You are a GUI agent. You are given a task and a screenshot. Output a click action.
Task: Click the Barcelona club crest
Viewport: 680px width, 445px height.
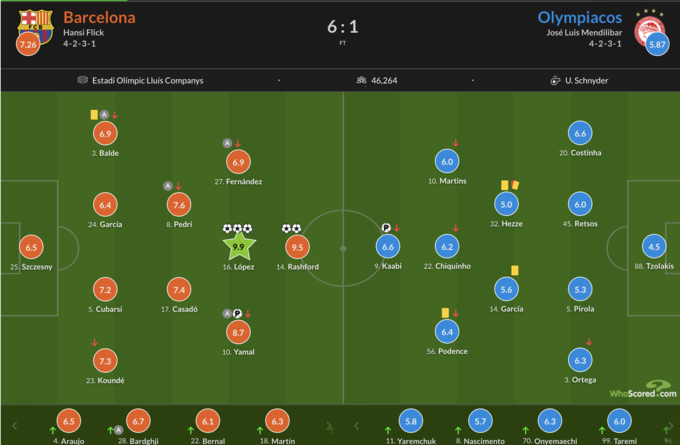34,23
